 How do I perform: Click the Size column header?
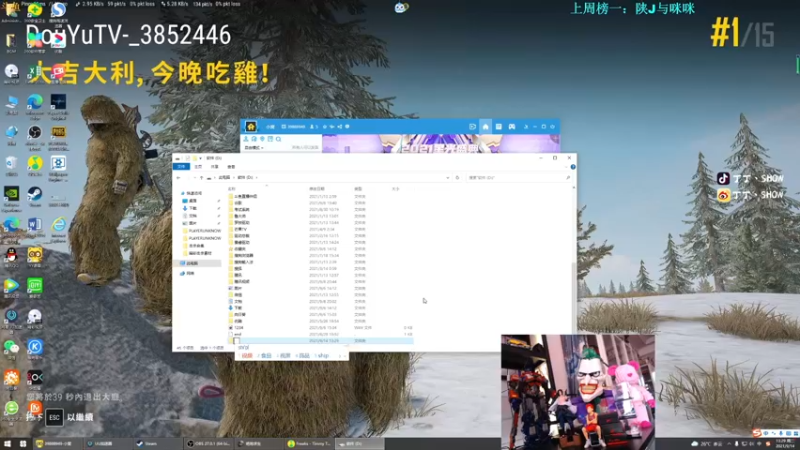click(x=395, y=189)
